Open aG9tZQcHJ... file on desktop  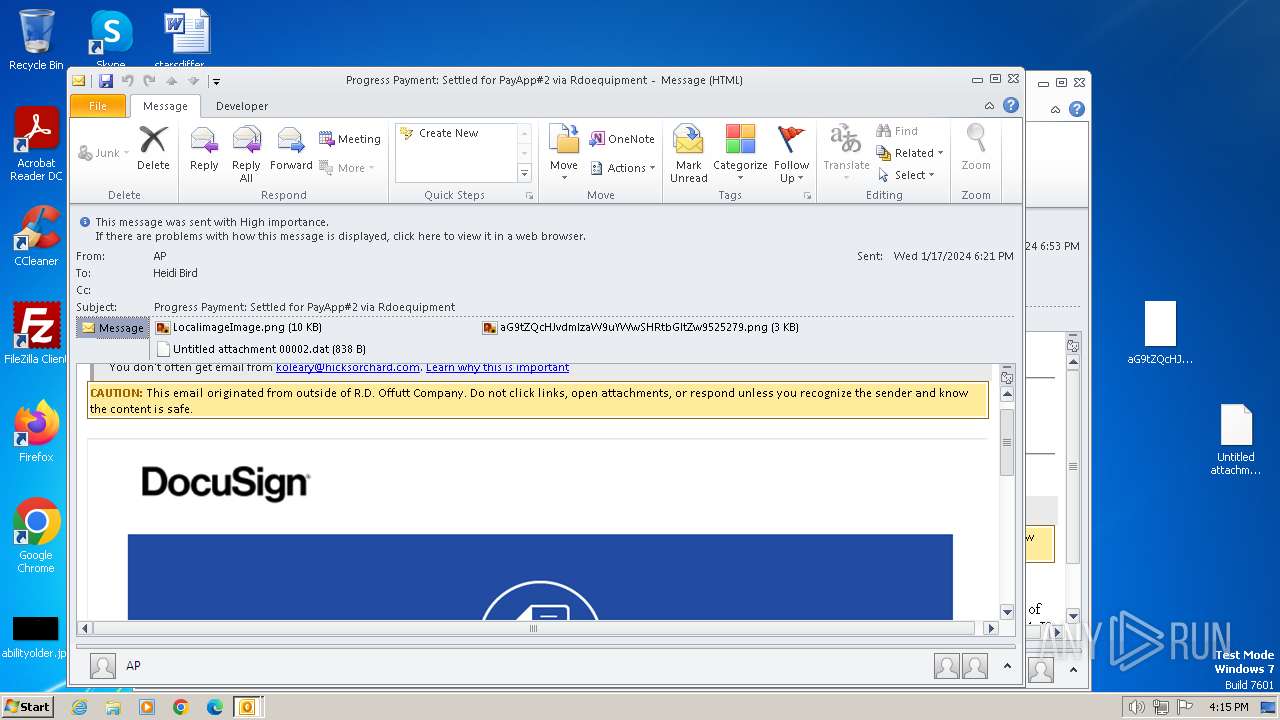[1160, 333]
